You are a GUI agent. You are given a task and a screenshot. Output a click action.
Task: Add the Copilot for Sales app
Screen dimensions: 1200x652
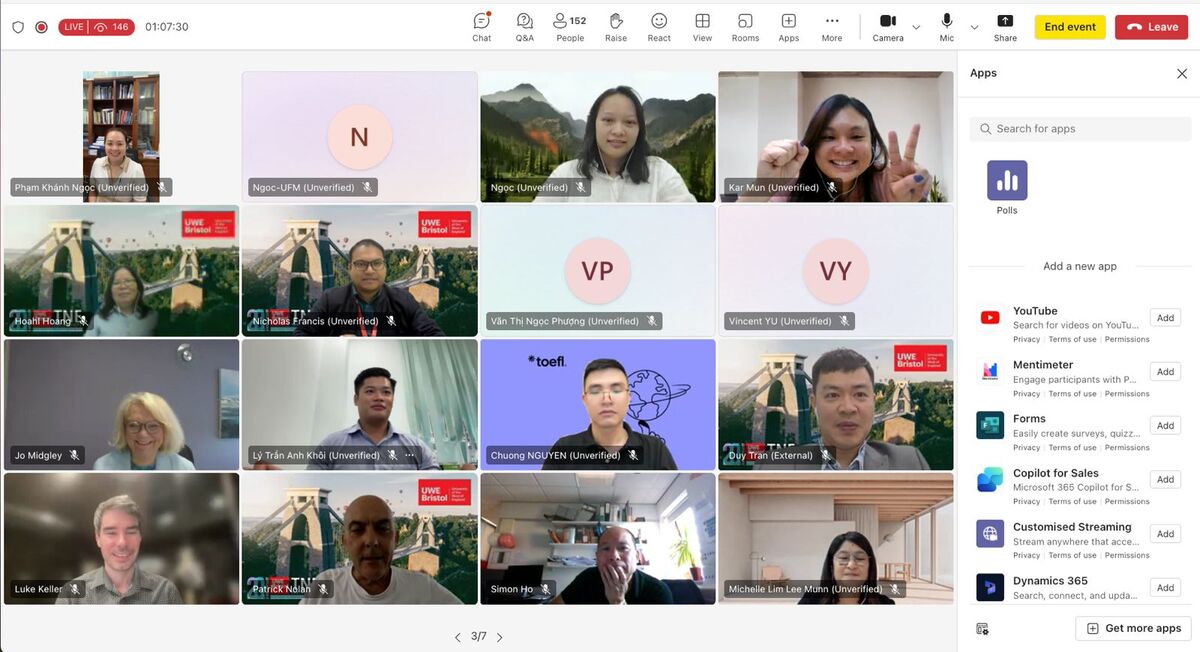[x=1165, y=480]
